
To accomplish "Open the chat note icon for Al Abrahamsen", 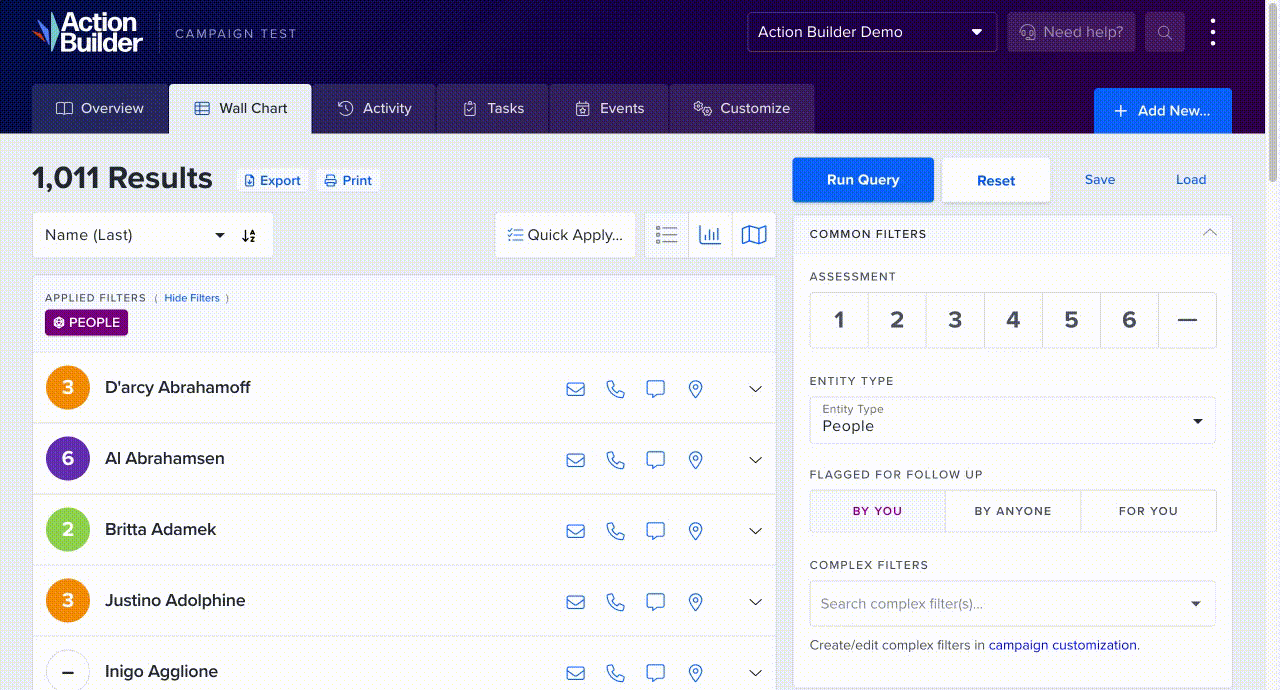I will [655, 460].
